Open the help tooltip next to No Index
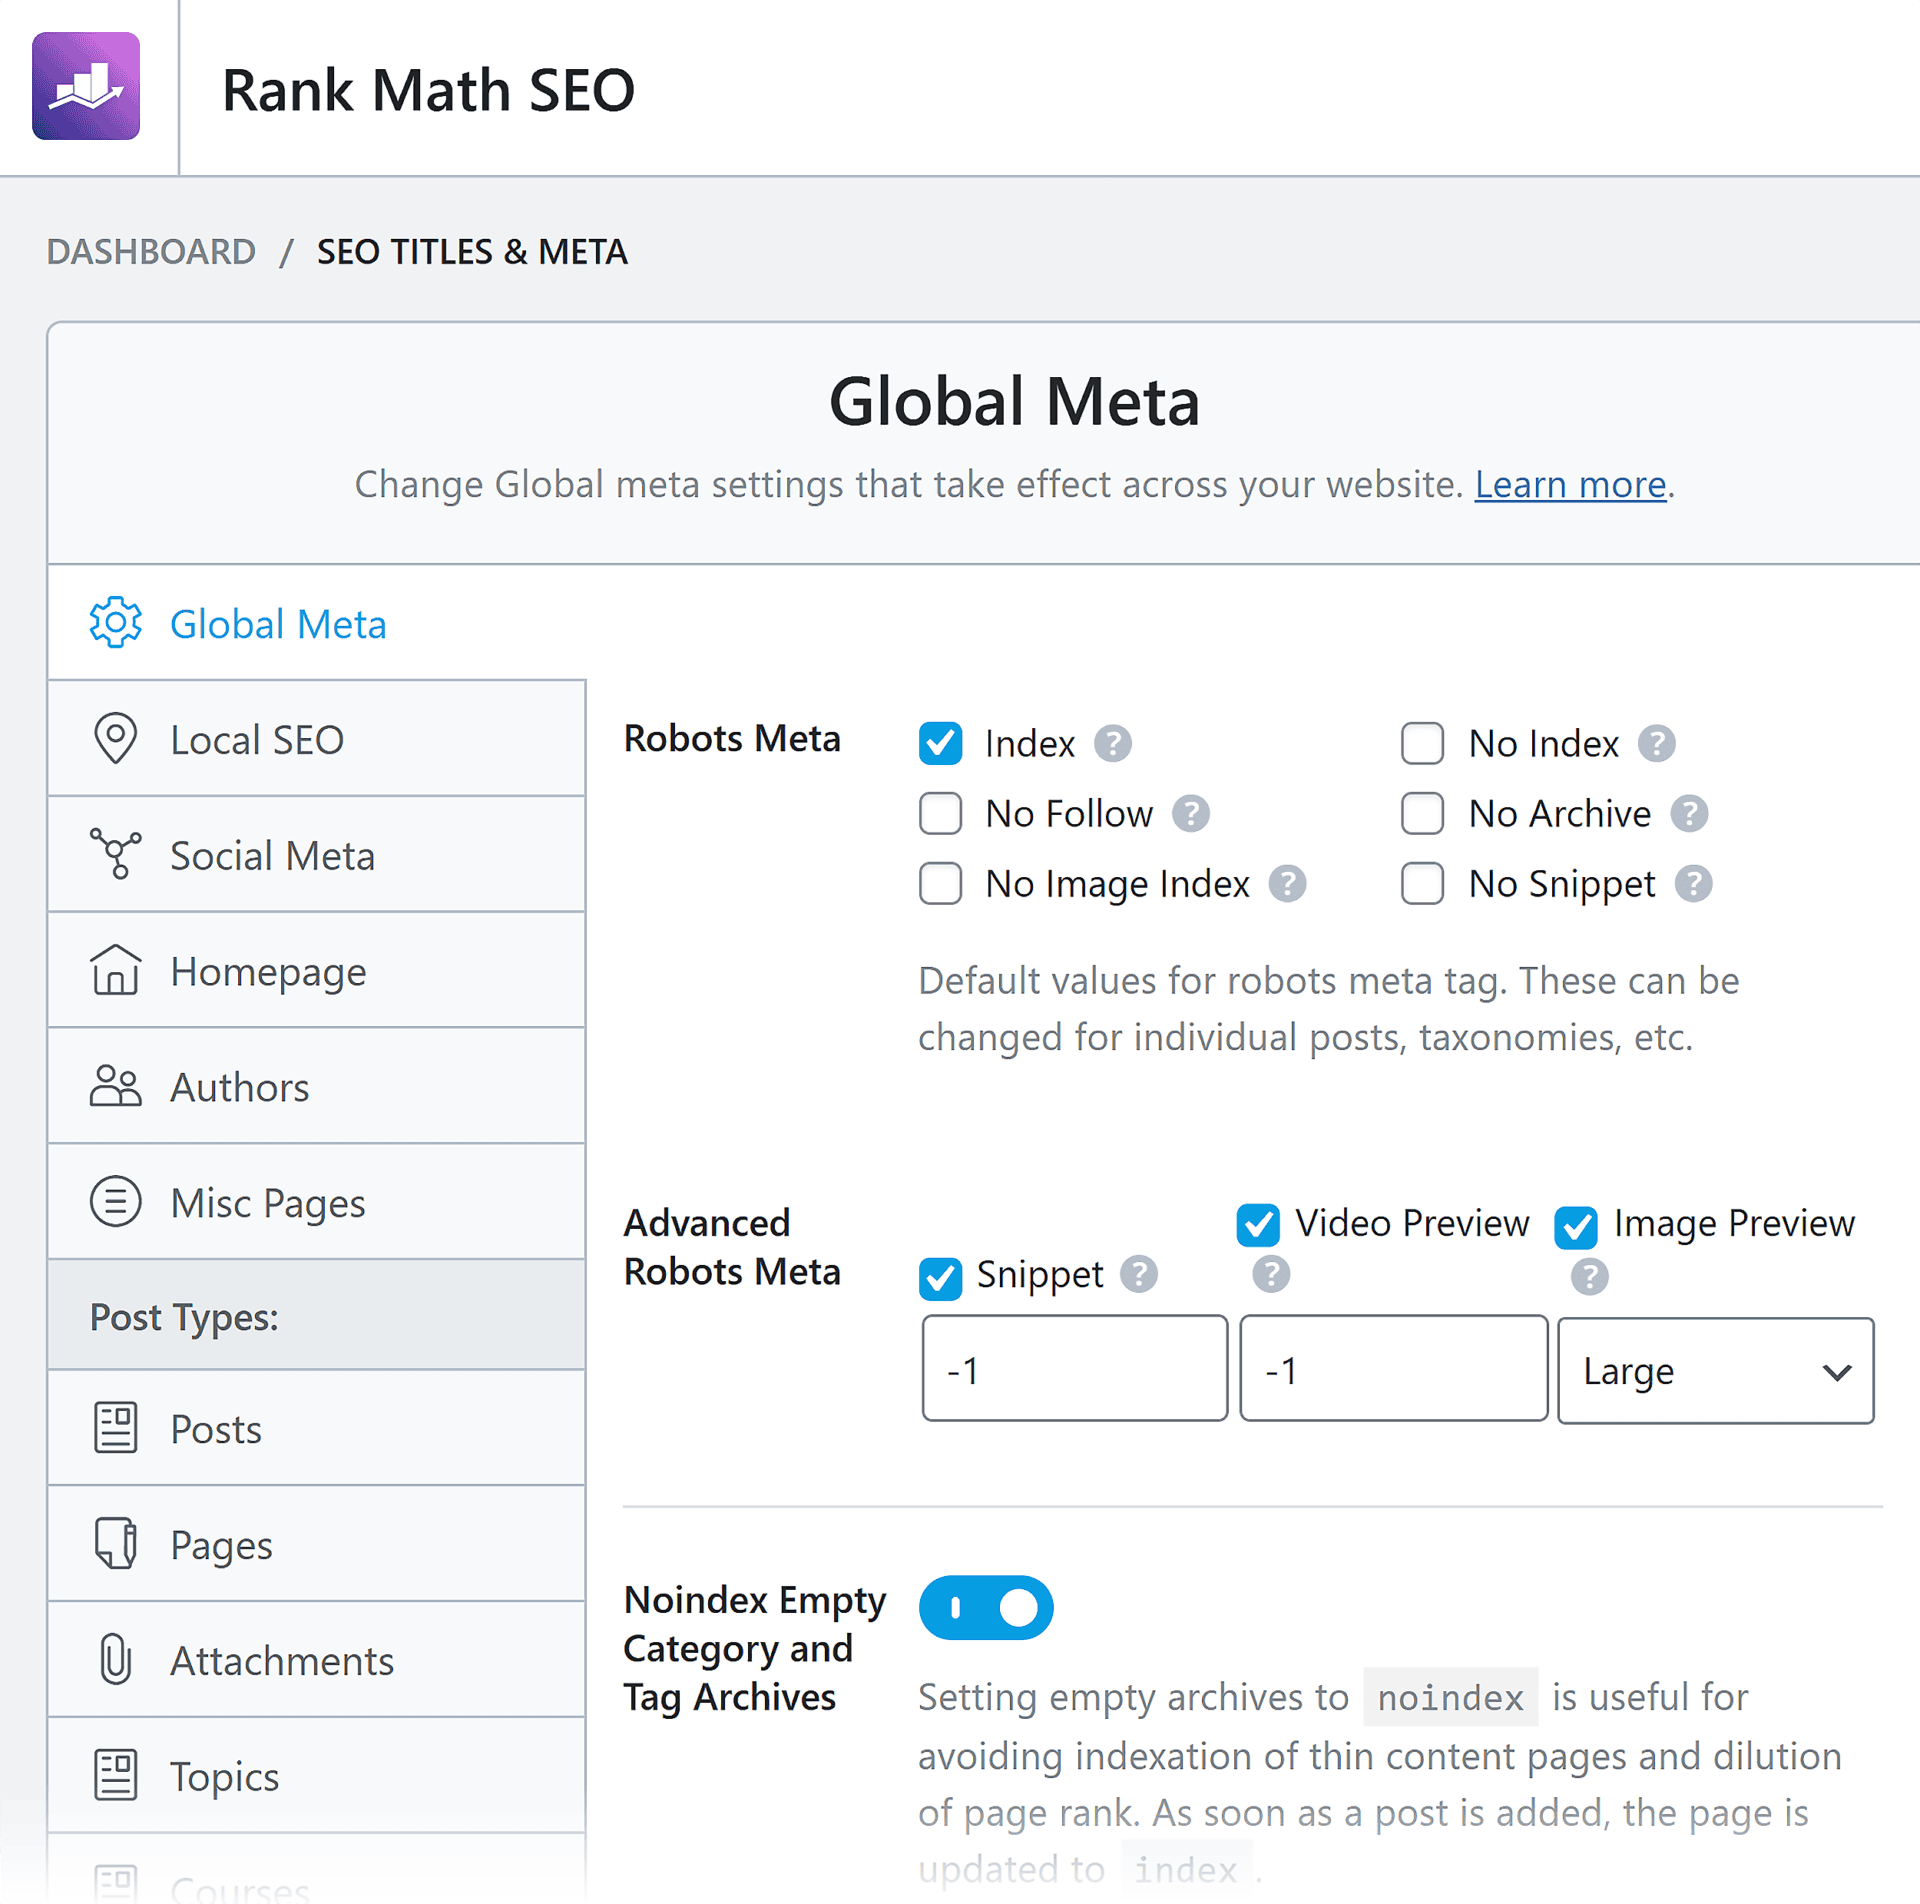1920x1904 pixels. pos(1656,744)
